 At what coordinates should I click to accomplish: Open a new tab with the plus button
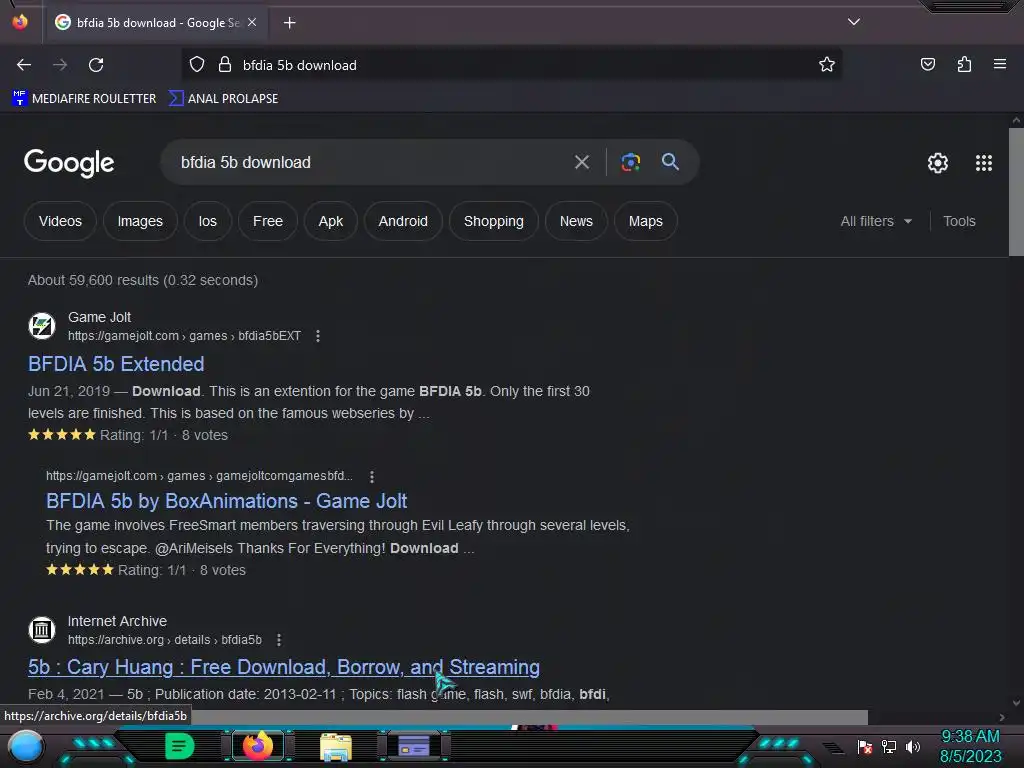(x=289, y=23)
